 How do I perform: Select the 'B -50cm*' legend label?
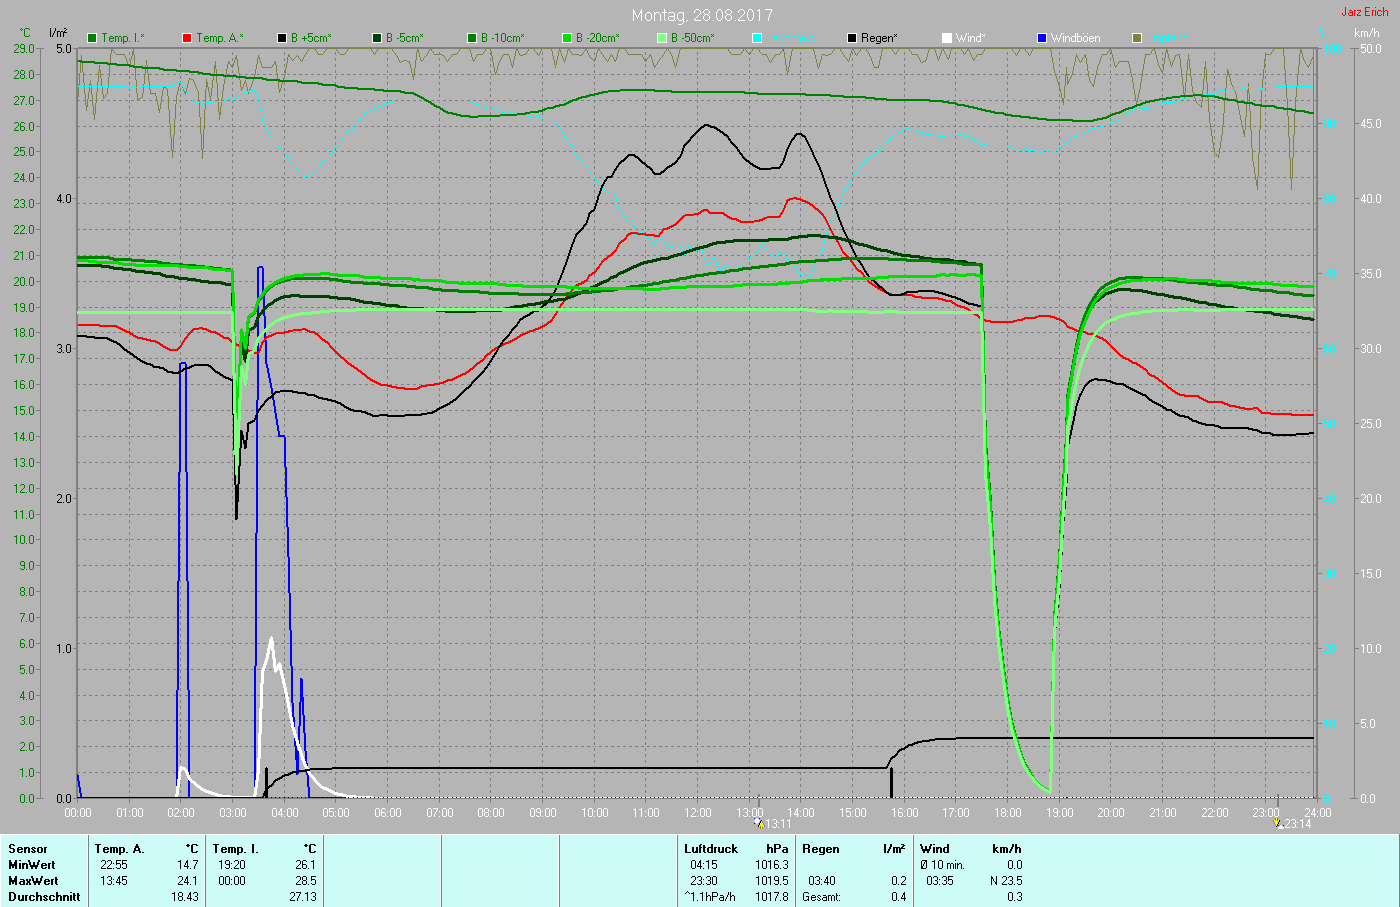click(x=693, y=38)
